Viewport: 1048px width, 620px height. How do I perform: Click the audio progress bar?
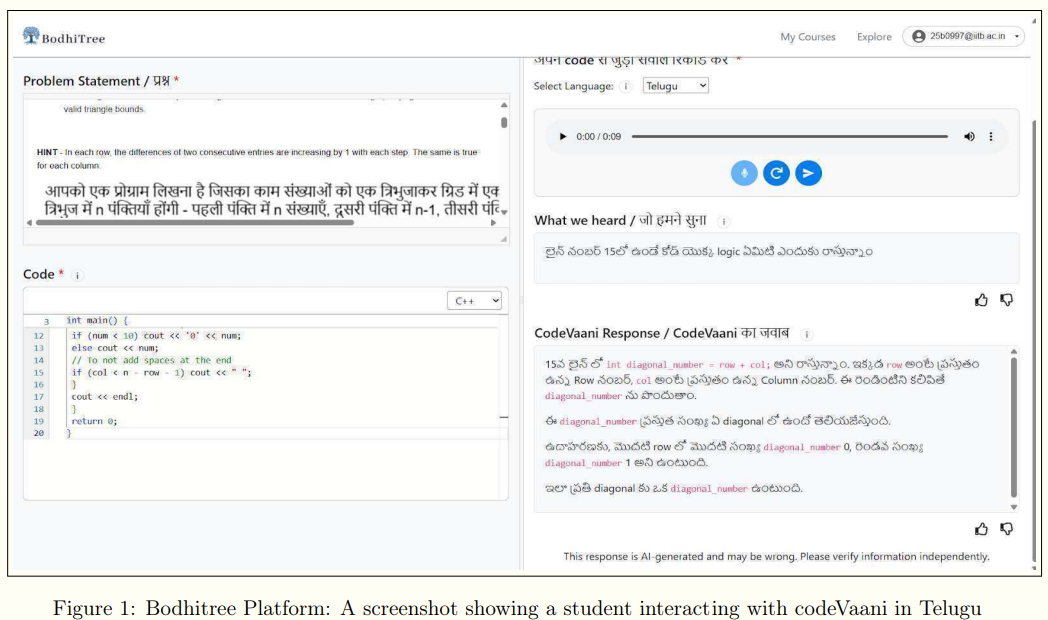(789, 136)
